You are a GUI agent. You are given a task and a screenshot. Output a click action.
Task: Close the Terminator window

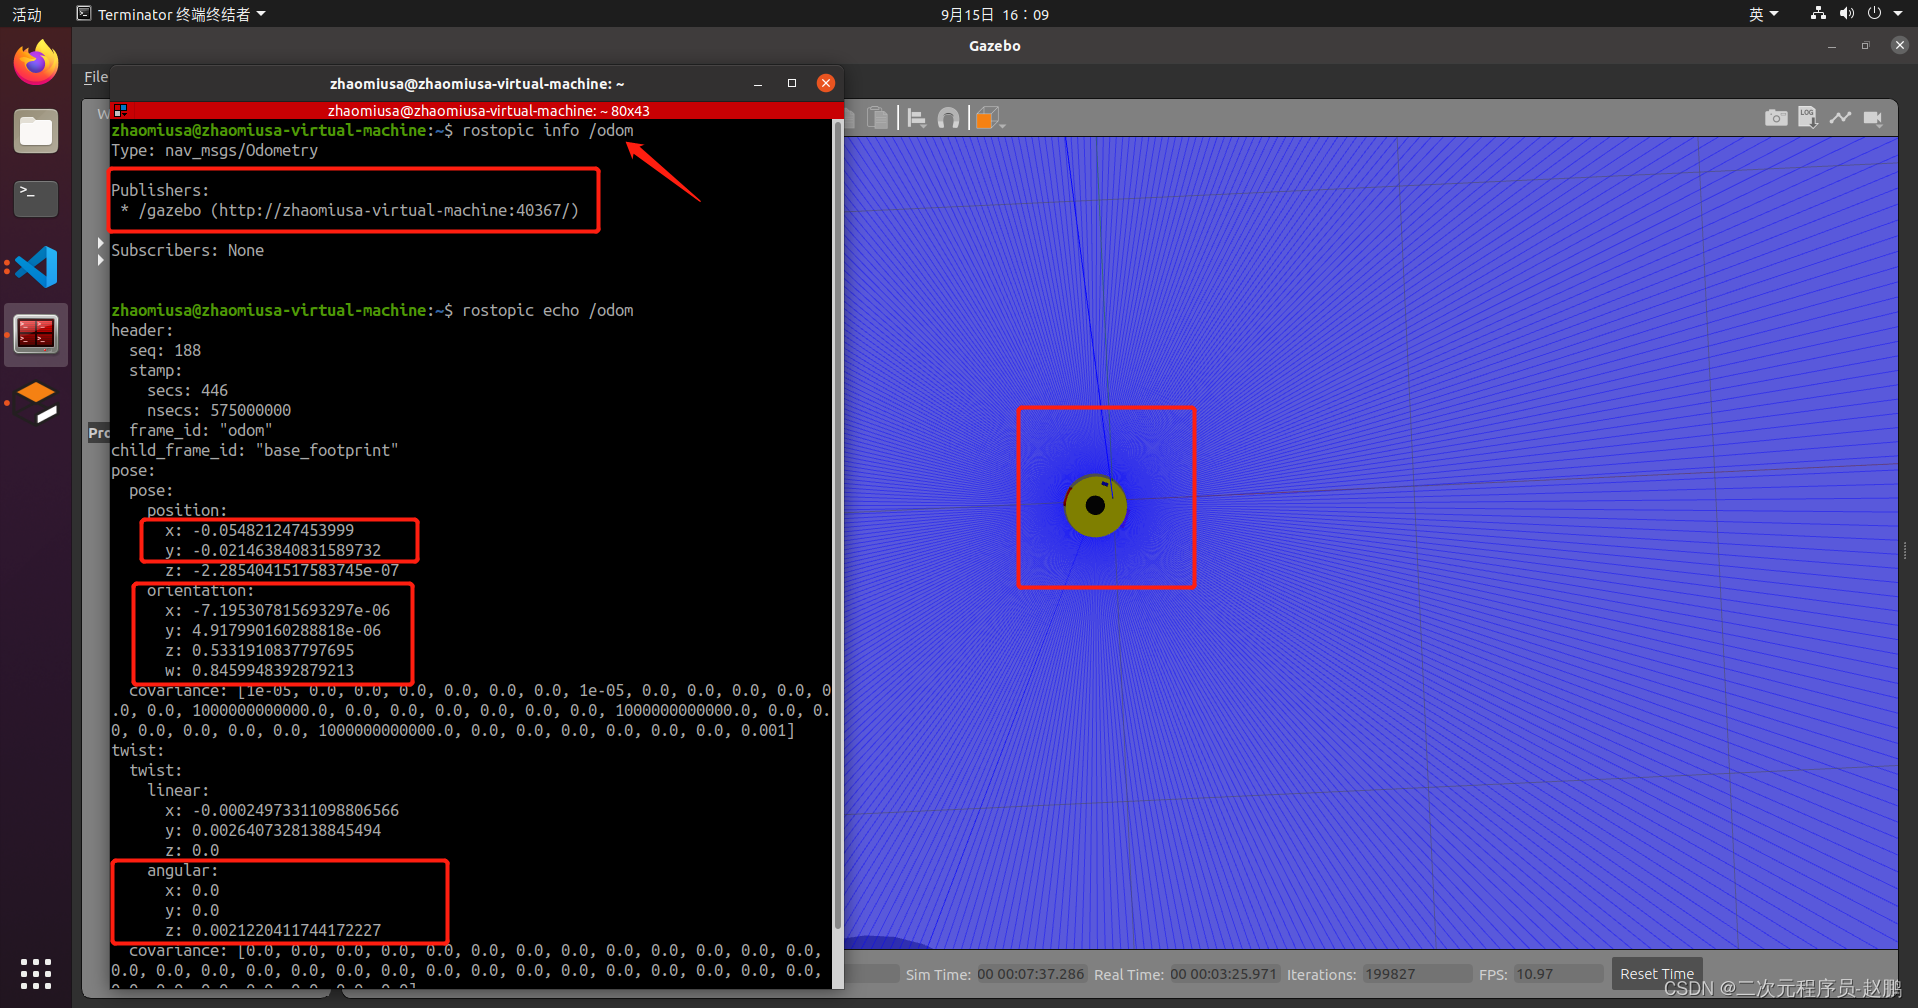[x=826, y=83]
